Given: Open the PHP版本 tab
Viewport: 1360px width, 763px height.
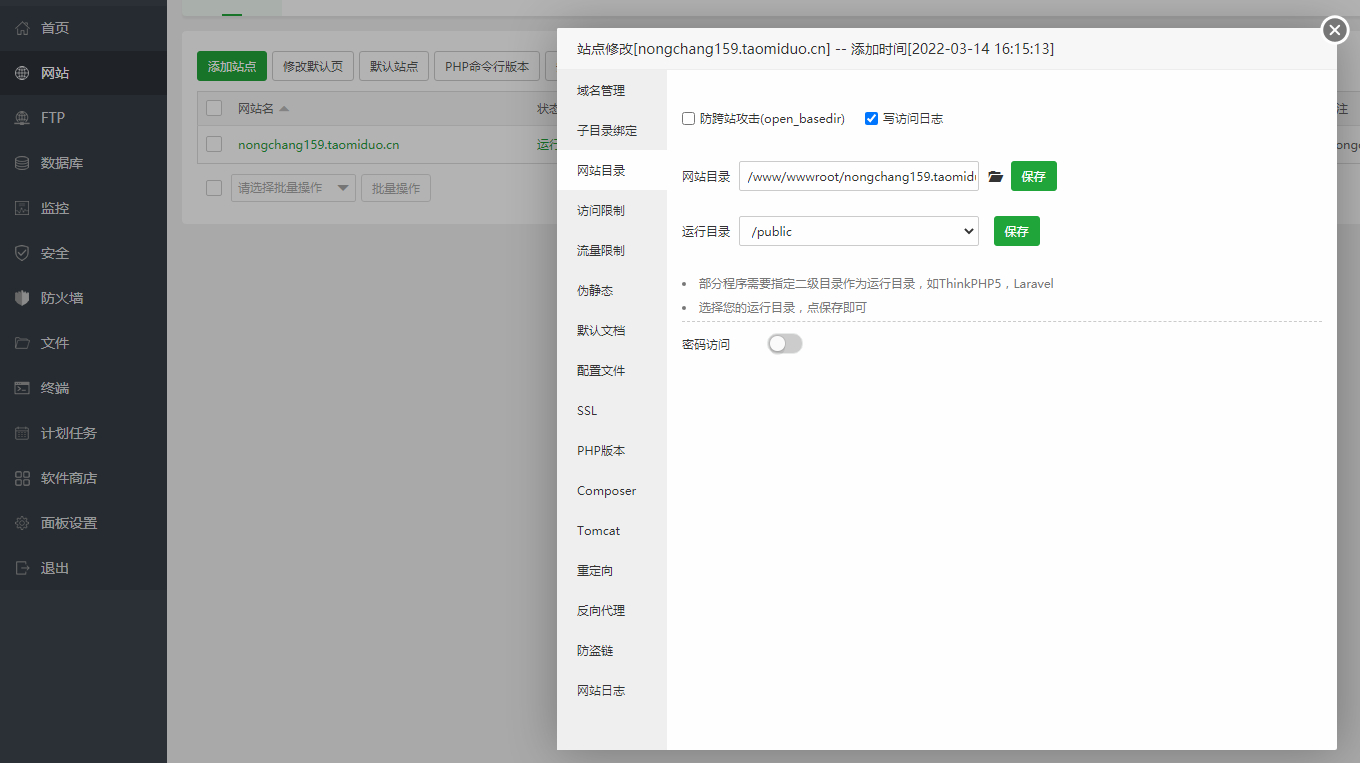Looking at the screenshot, I should click(601, 451).
